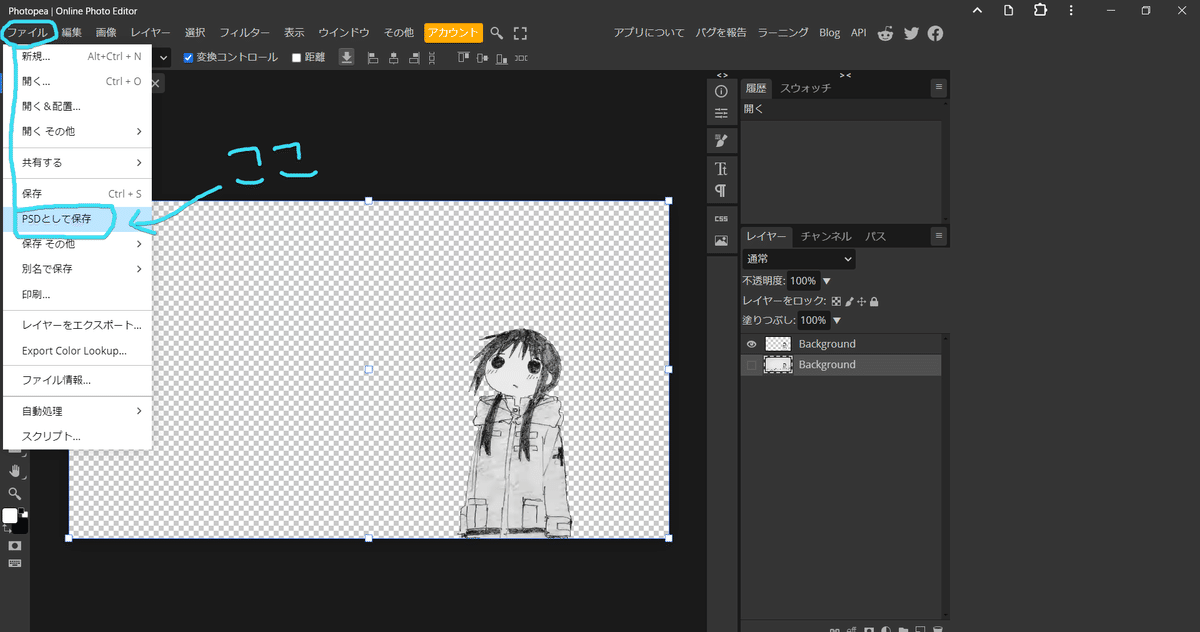1200x632 pixels.
Task: Open the on-screen keyboard shortcuts icon
Action: 14,563
